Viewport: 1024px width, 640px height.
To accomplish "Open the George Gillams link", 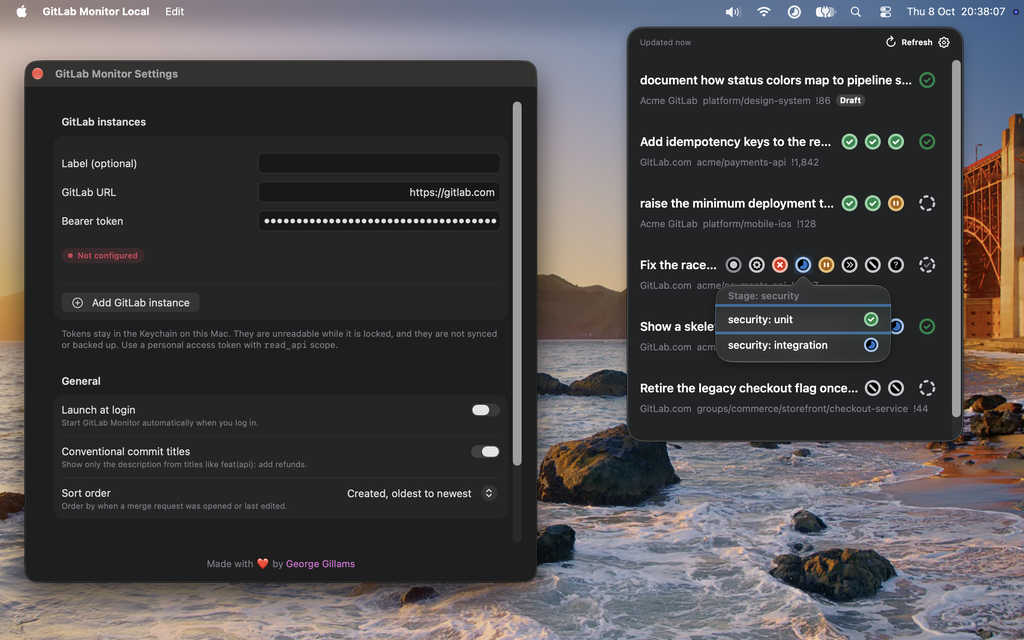I will (320, 564).
